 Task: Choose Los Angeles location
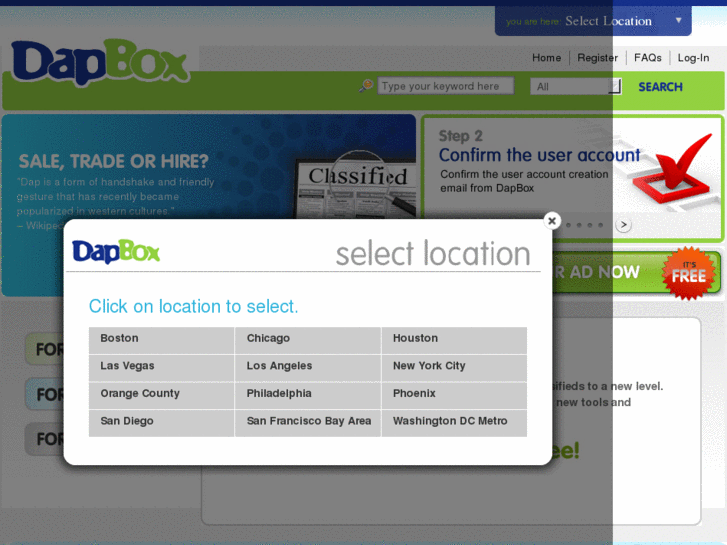pyautogui.click(x=308, y=368)
